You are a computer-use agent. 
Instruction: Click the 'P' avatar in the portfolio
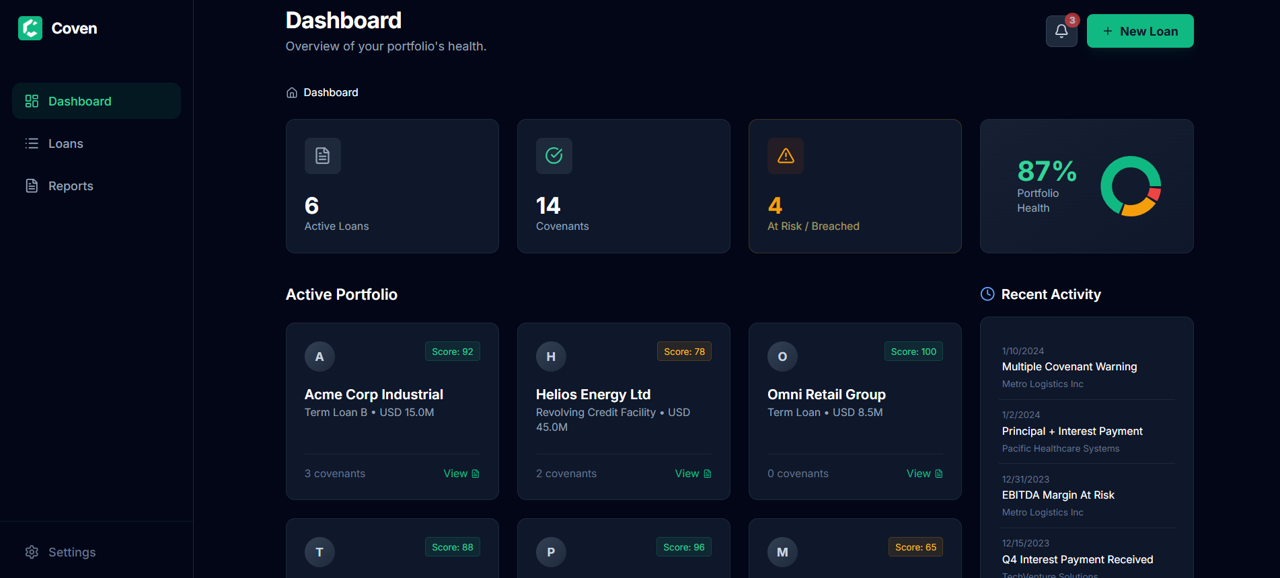[551, 552]
